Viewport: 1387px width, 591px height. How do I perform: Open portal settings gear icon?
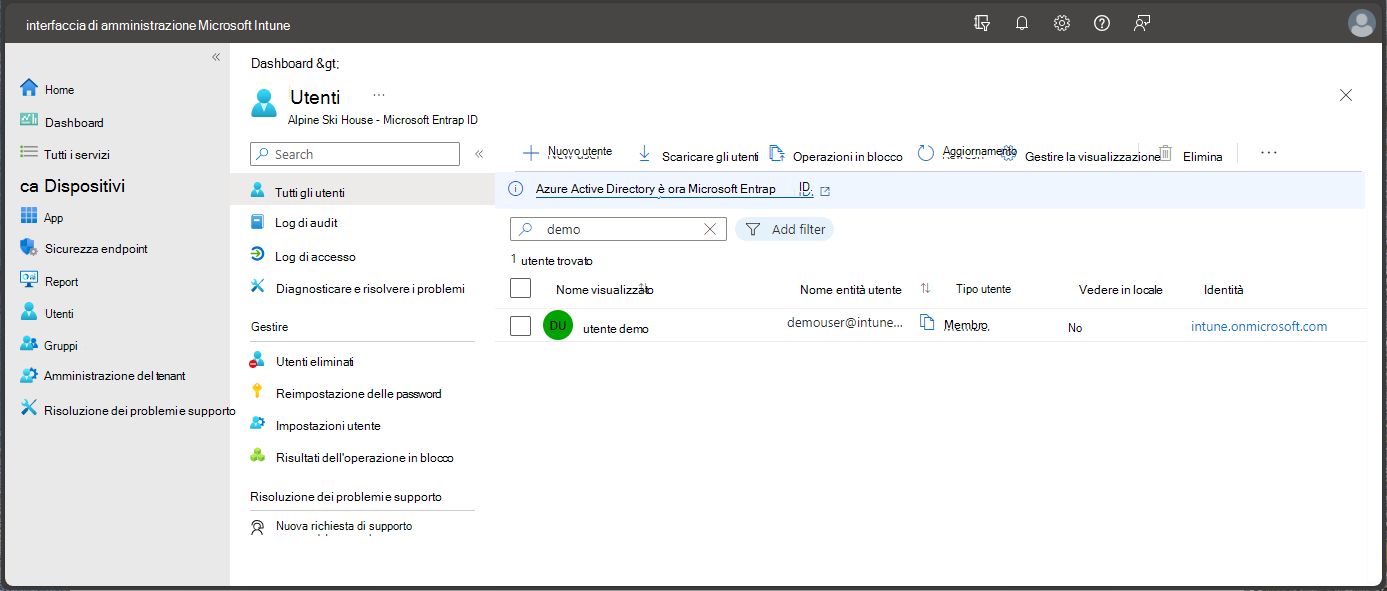[1062, 23]
